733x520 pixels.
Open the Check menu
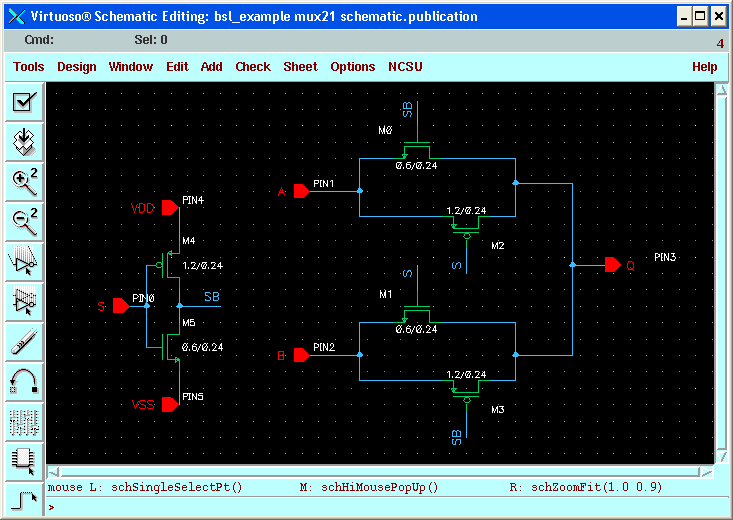(x=253, y=67)
